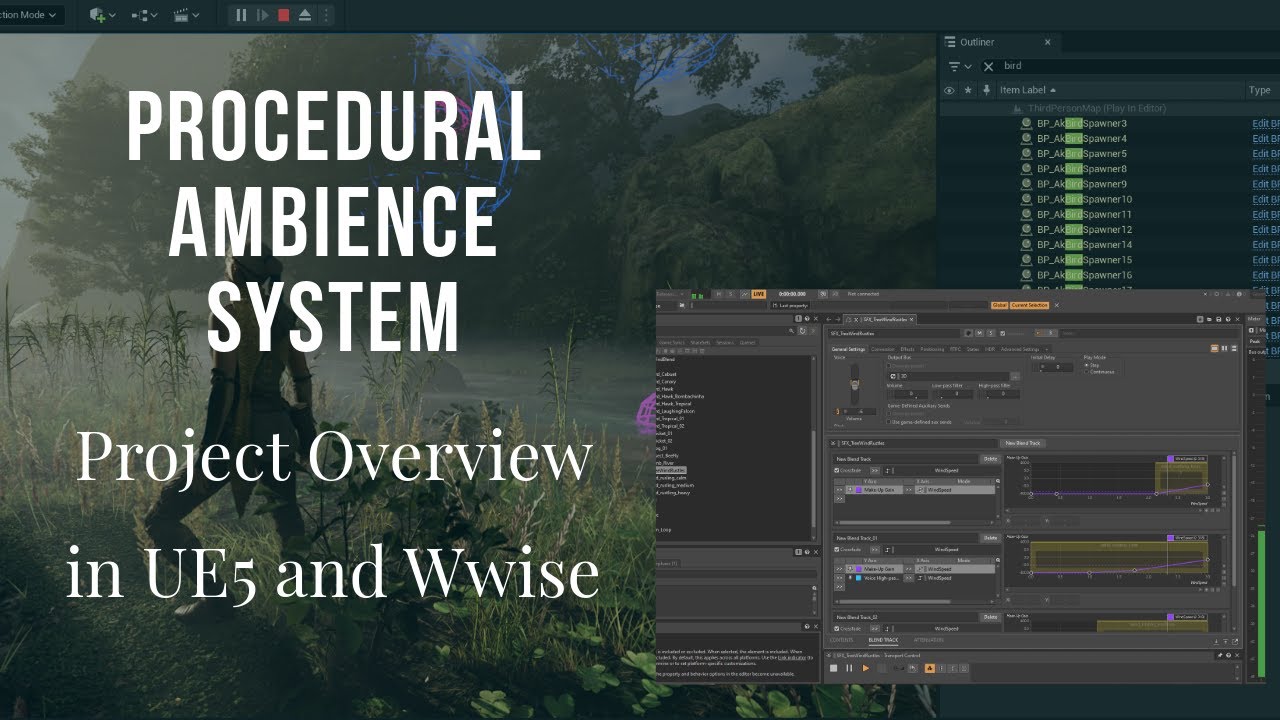Viewport: 1280px width, 720px height.
Task: Close the SFX_TreeWindRustles editor tab
Action: [x=912, y=319]
